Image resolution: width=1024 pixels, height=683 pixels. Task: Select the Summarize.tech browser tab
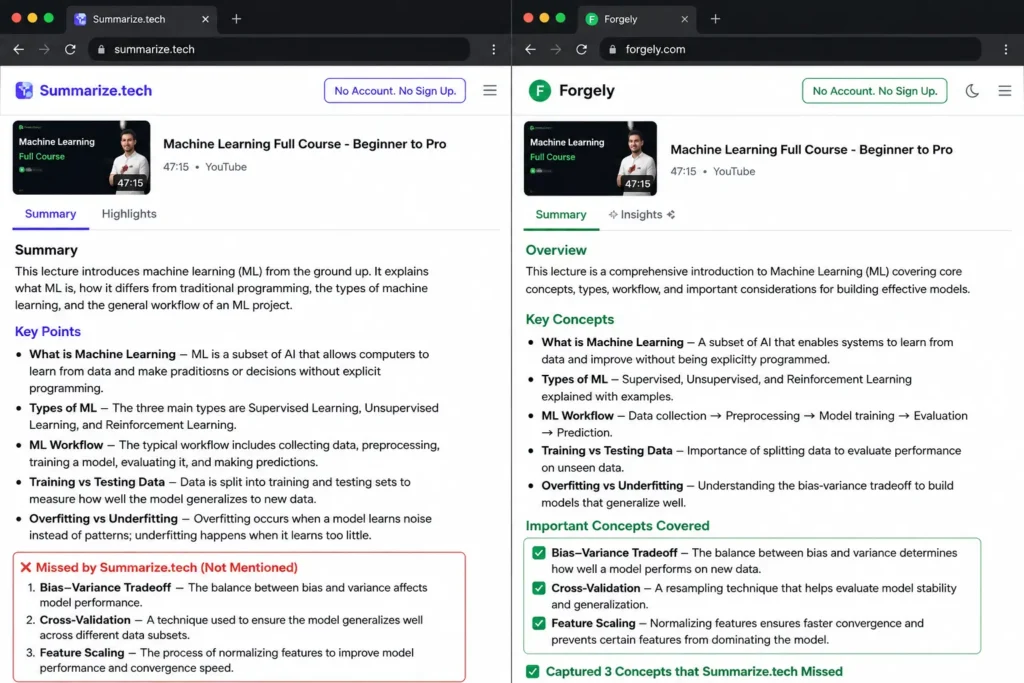tap(142, 19)
